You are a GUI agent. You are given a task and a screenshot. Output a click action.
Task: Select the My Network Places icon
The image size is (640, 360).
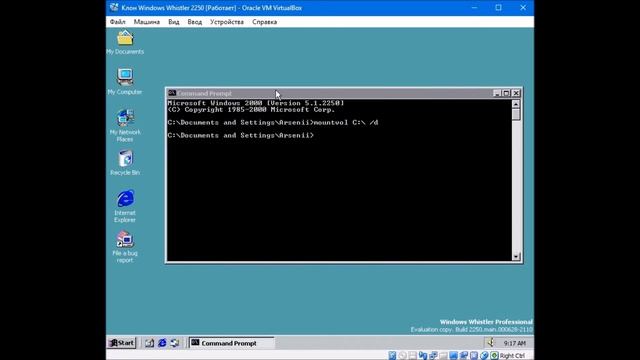[125, 126]
